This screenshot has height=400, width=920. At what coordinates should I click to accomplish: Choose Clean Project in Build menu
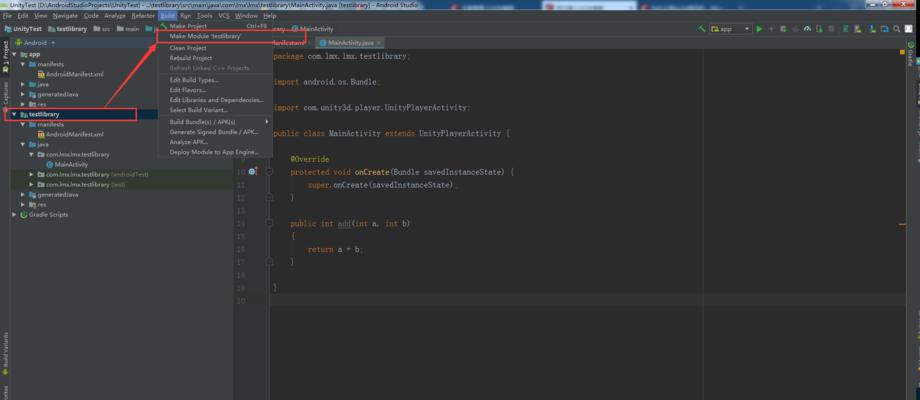pyautogui.click(x=215, y=48)
